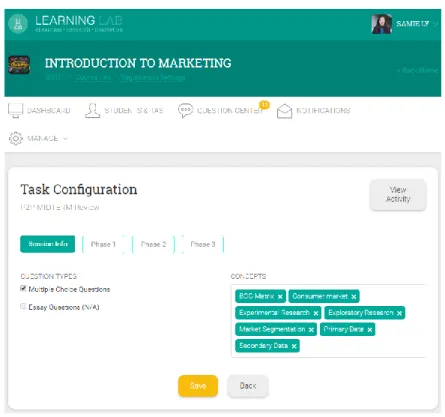Image resolution: width=445 pixels, height=417 pixels.
Task: Click the Notifications envelope icon
Action: click(284, 111)
